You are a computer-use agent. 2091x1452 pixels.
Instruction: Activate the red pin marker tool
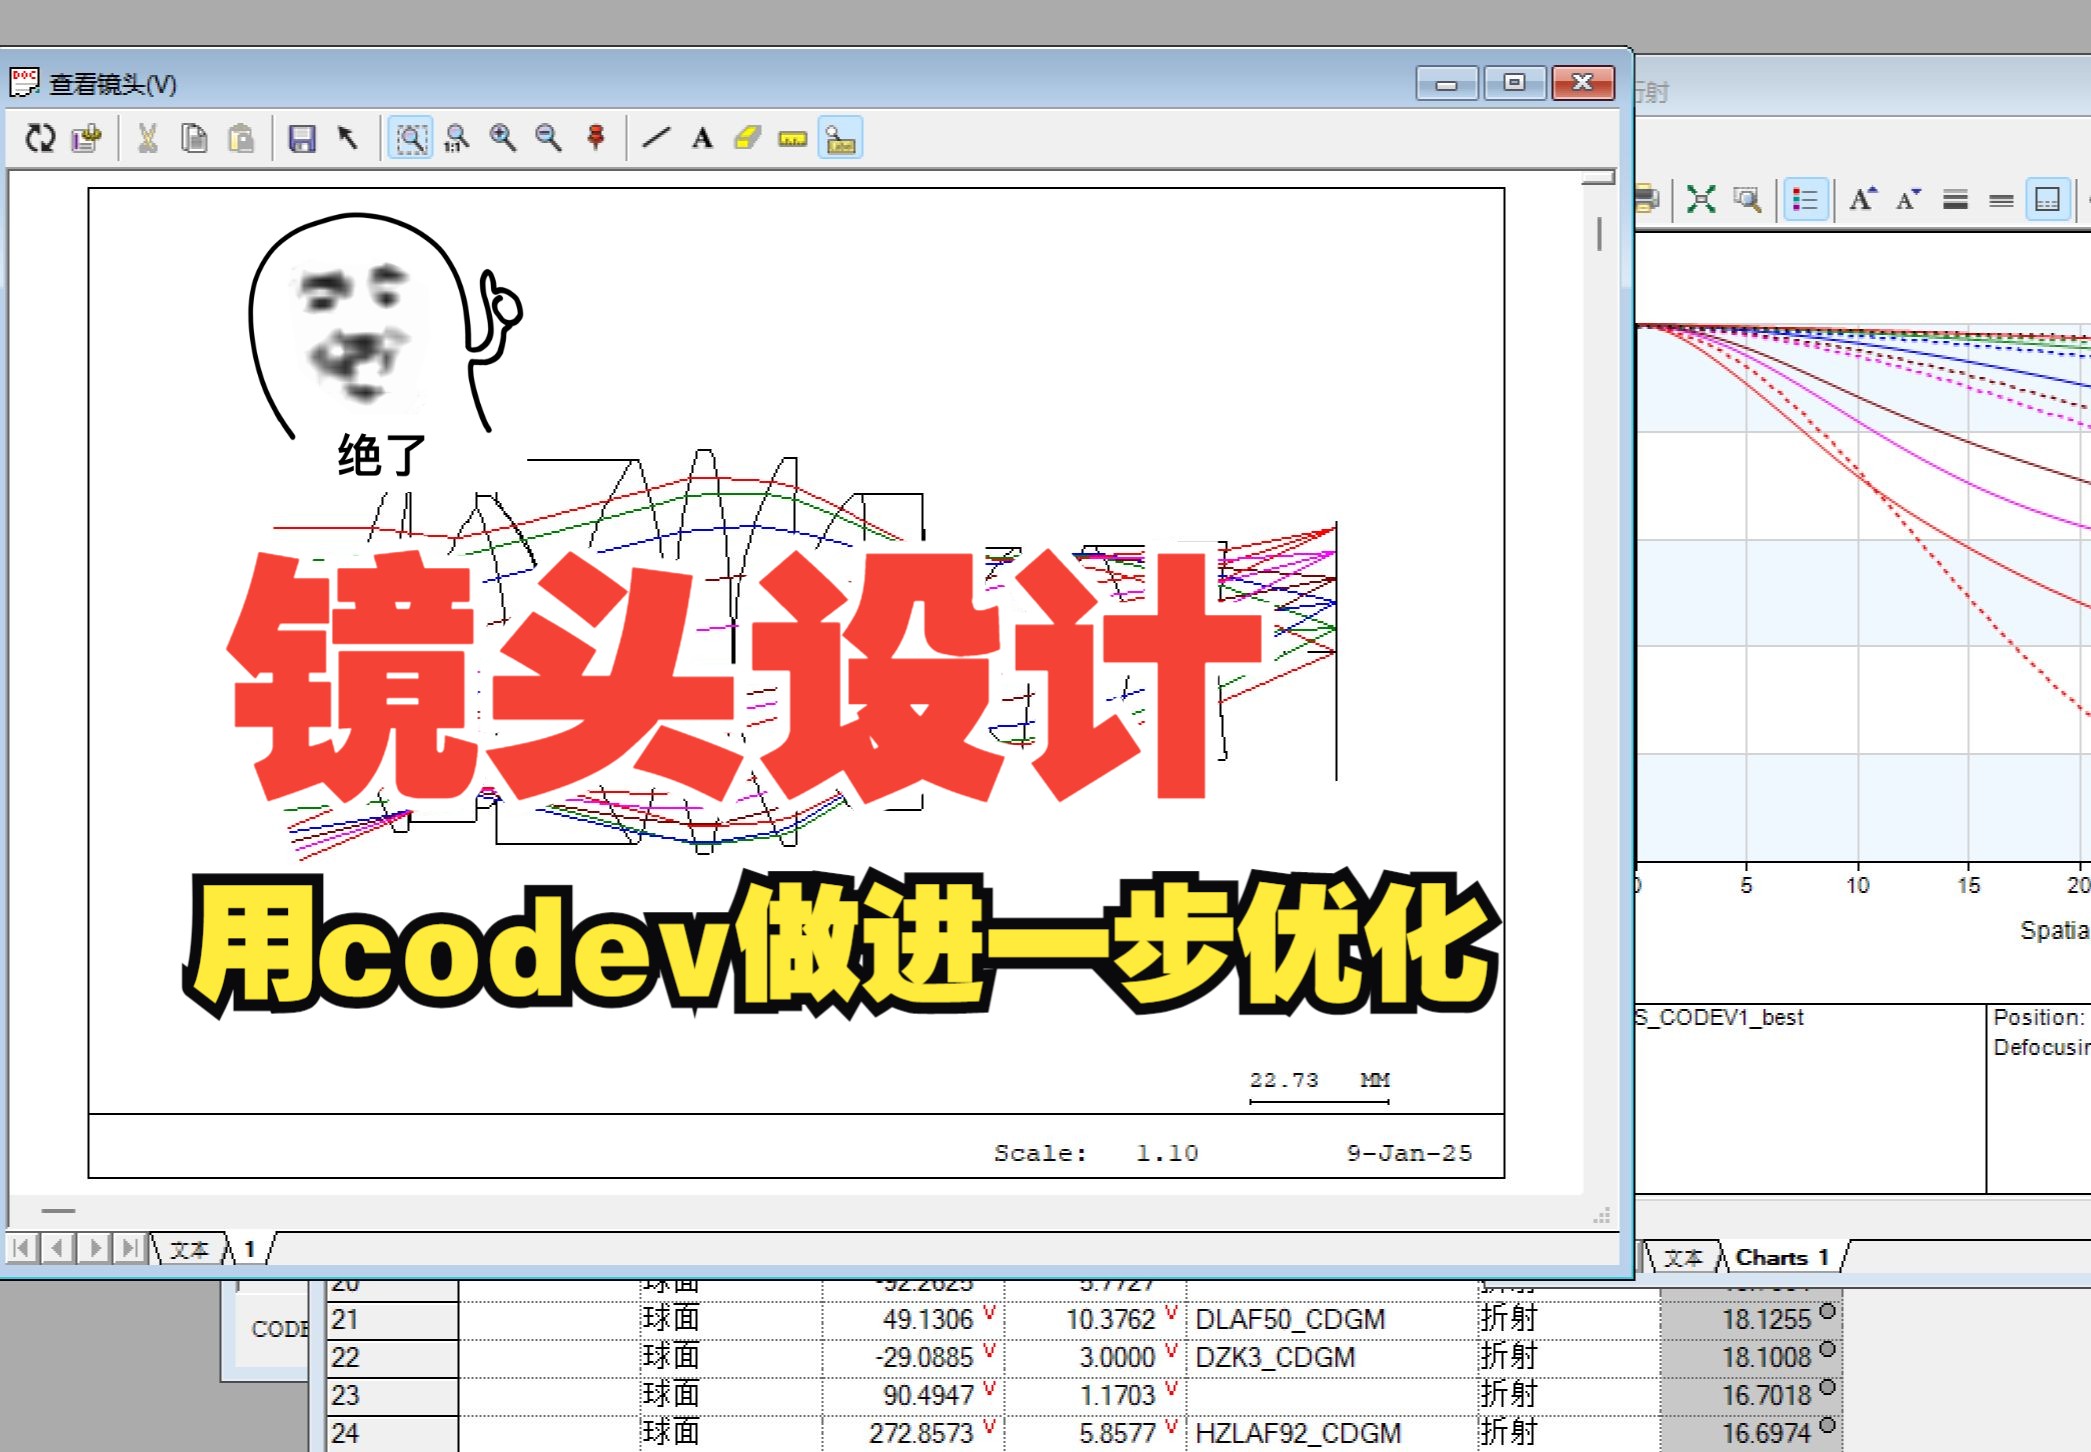(x=596, y=140)
